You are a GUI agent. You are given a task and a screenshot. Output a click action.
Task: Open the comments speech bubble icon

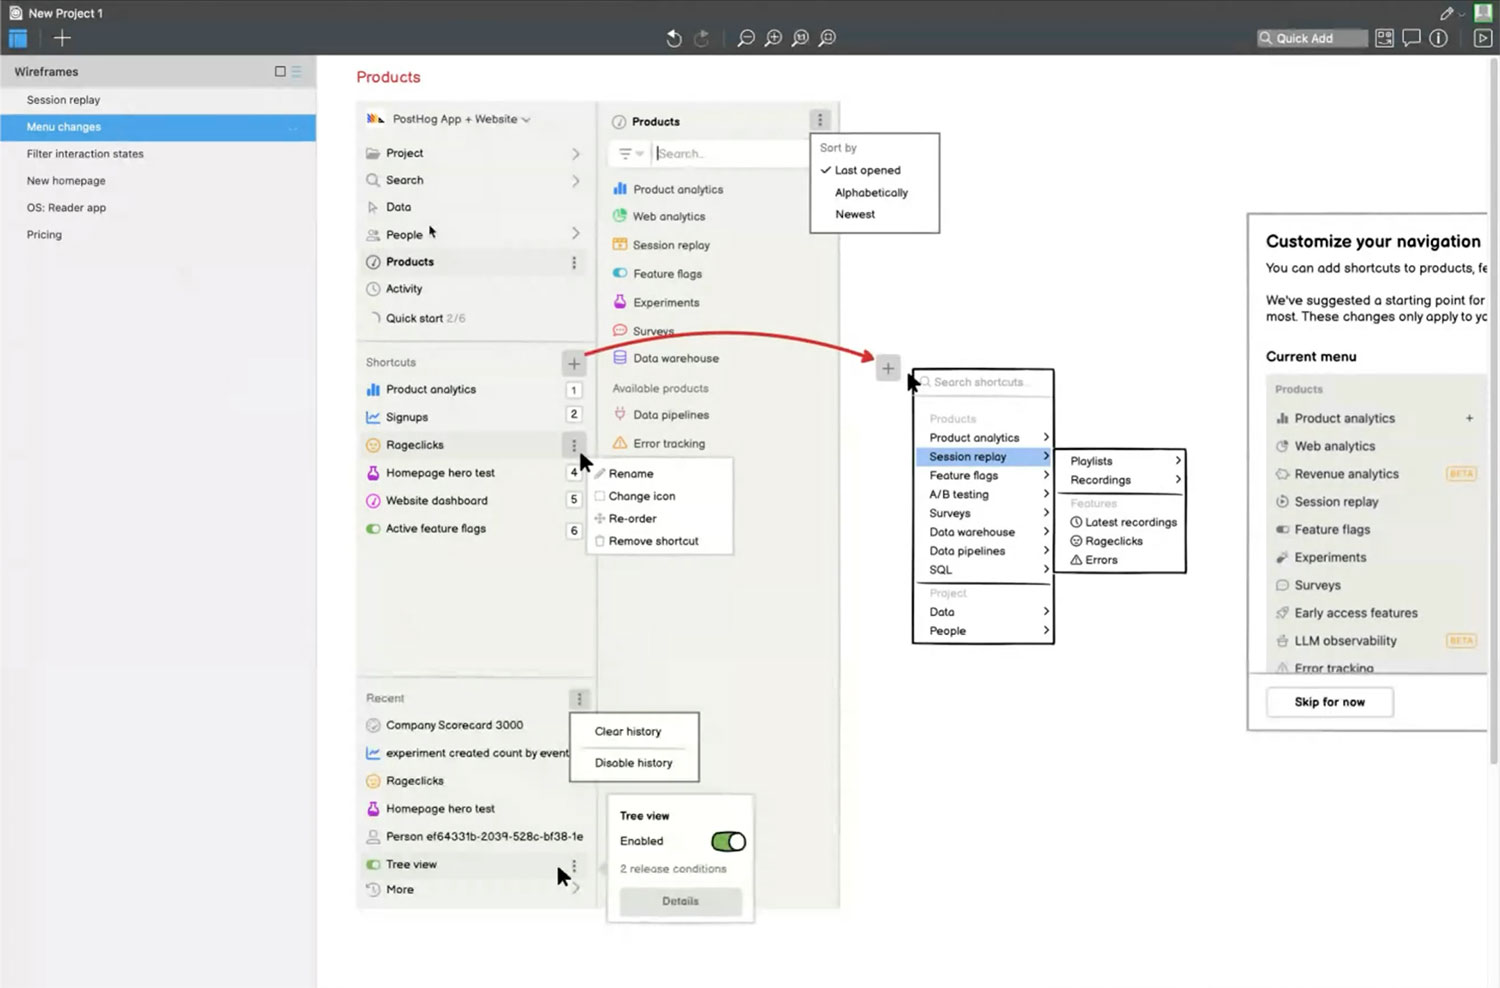pos(1411,38)
